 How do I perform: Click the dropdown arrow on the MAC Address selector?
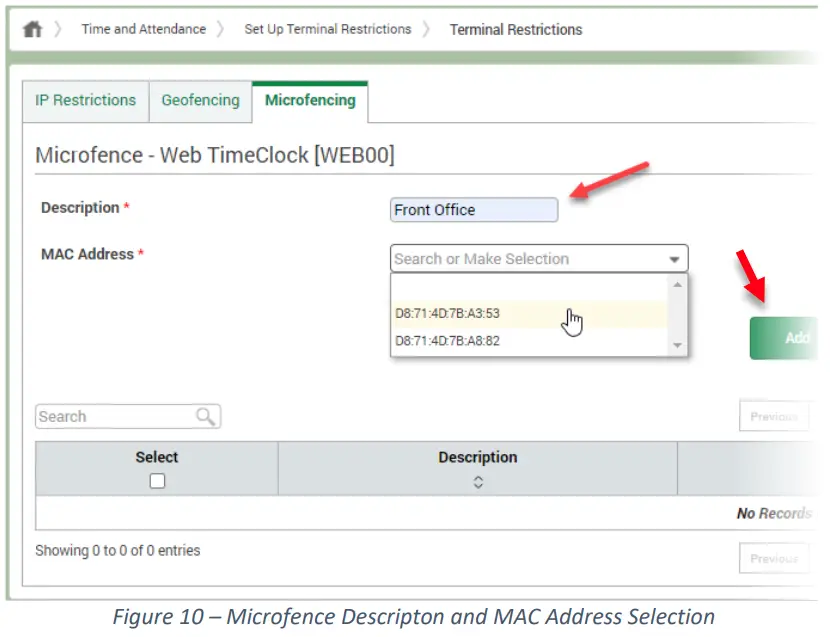pos(678,258)
